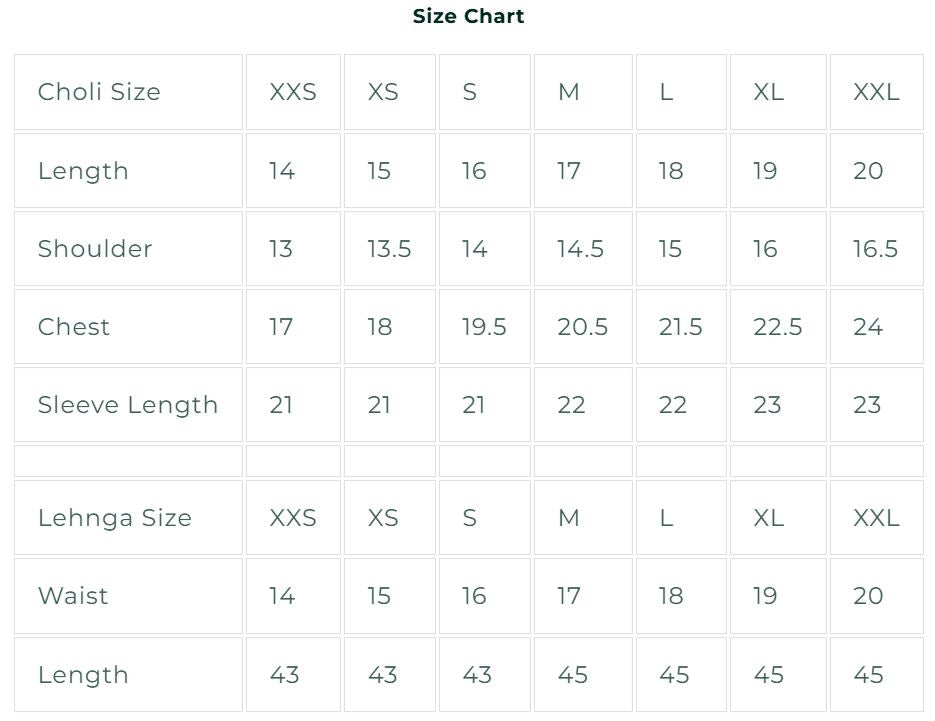Image resolution: width=935 pixels, height=721 pixels.
Task: Select the Sleeve Length row label
Action: 128,405
